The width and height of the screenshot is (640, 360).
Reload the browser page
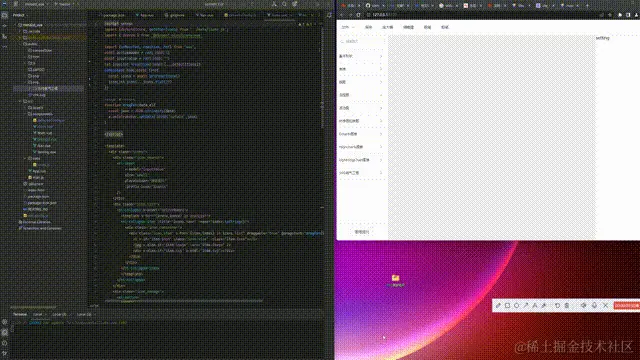pyautogui.click(x=358, y=15)
